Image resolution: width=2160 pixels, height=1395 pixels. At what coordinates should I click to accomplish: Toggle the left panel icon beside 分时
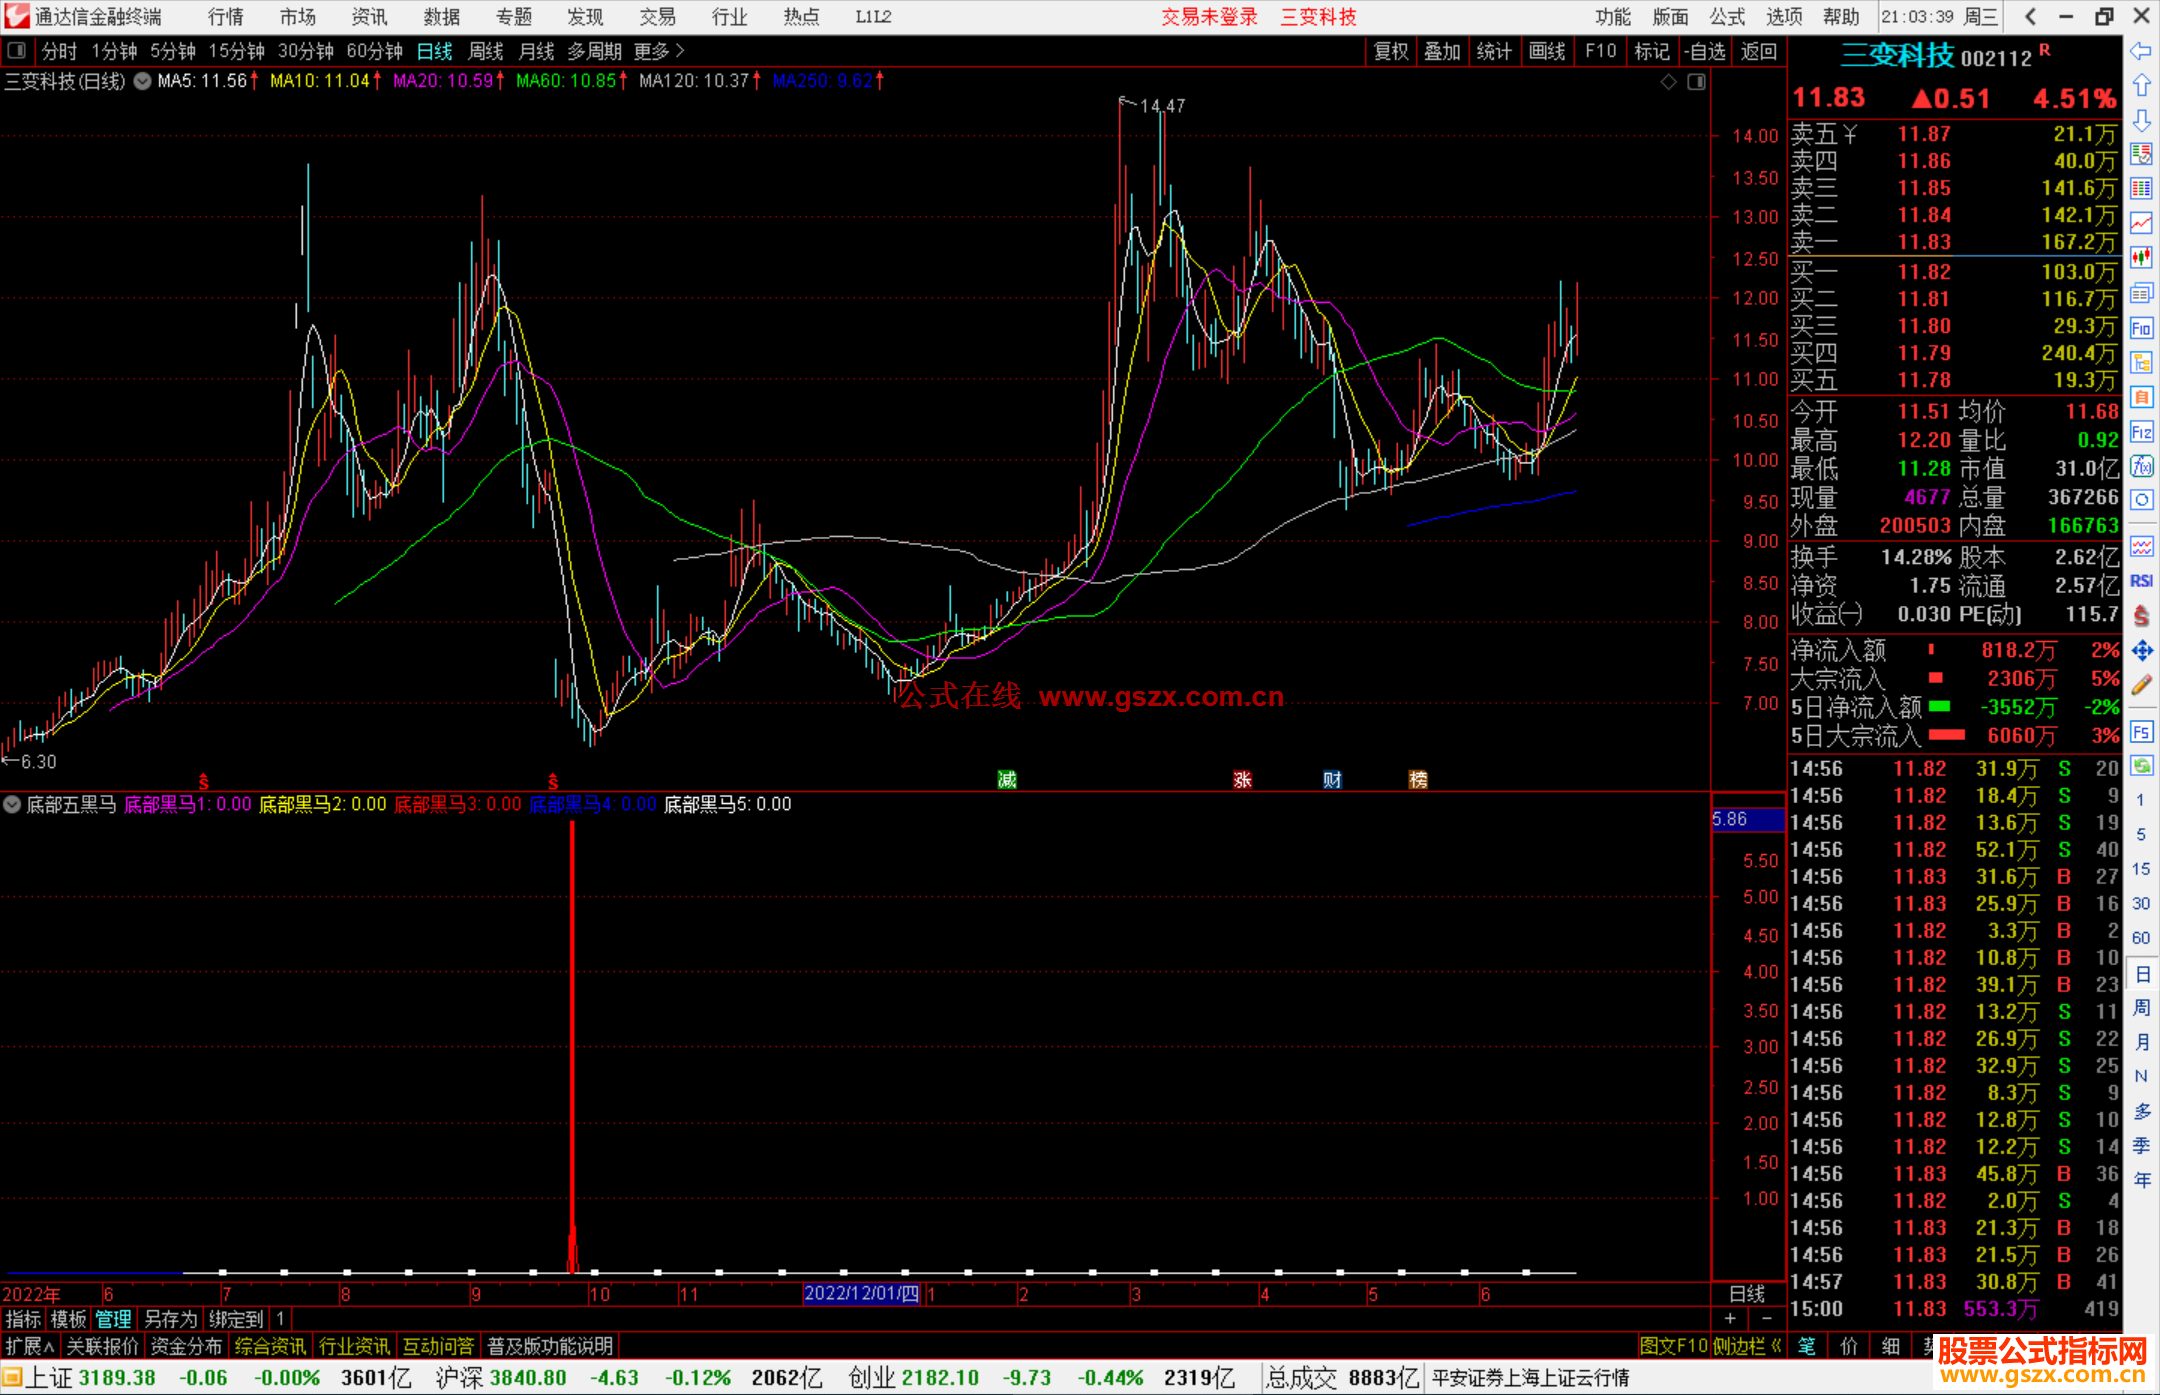click(x=17, y=50)
